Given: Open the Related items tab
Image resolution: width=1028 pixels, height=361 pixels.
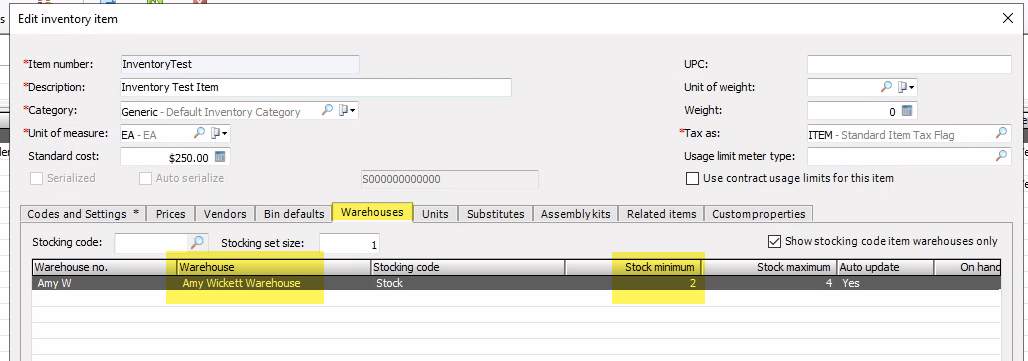Looking at the screenshot, I should [662, 214].
